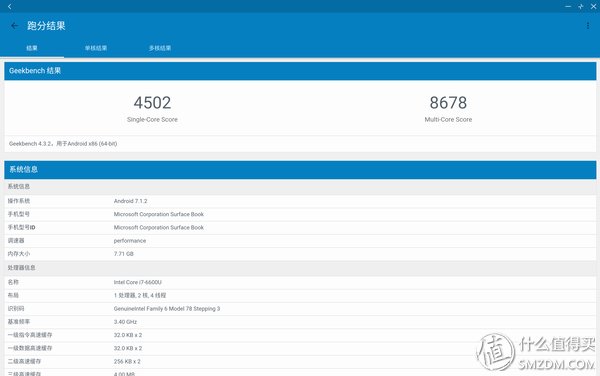Viewport: 600px width, 376px height.
Task: Click the Geekbench 4.3.2 version text
Action: pos(63,144)
